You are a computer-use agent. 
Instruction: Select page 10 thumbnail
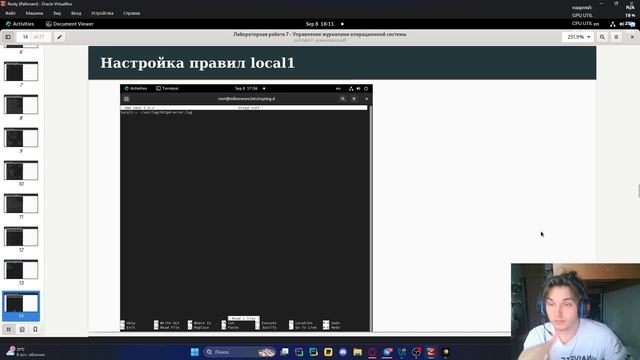21,171
